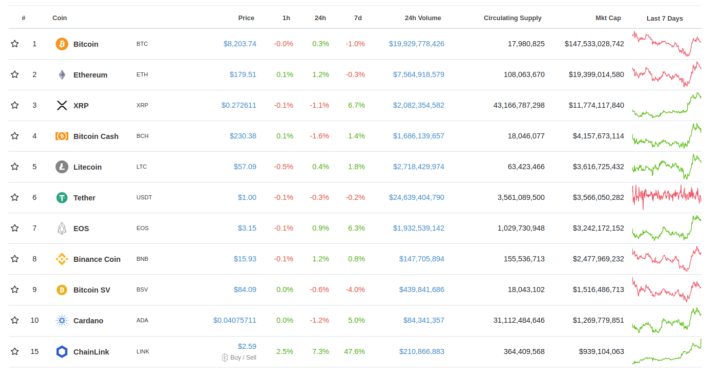Click the USDT ticker symbol

(x=144, y=198)
